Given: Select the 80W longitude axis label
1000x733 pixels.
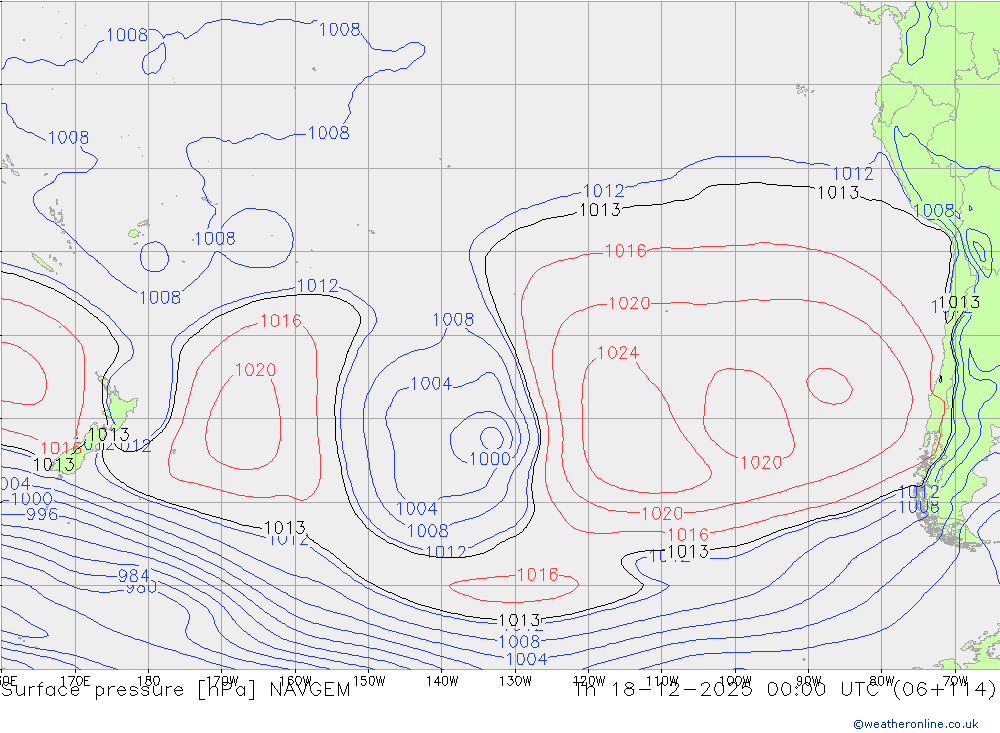Looking at the screenshot, I should 882,680.
